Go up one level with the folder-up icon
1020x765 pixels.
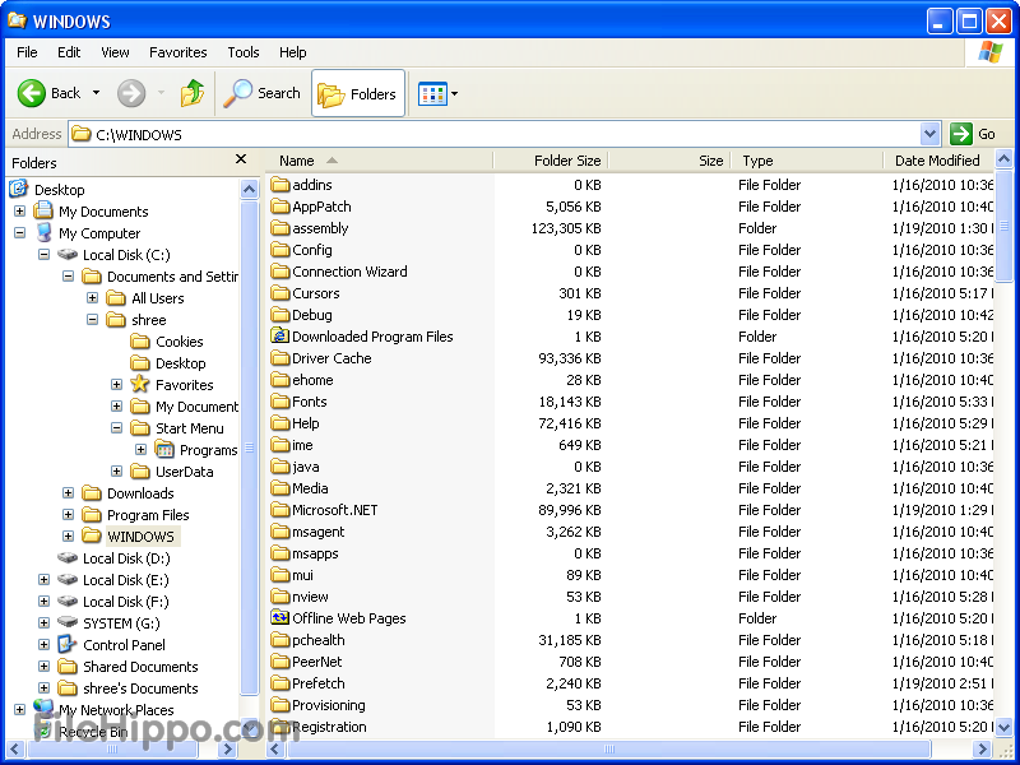pyautogui.click(x=192, y=93)
